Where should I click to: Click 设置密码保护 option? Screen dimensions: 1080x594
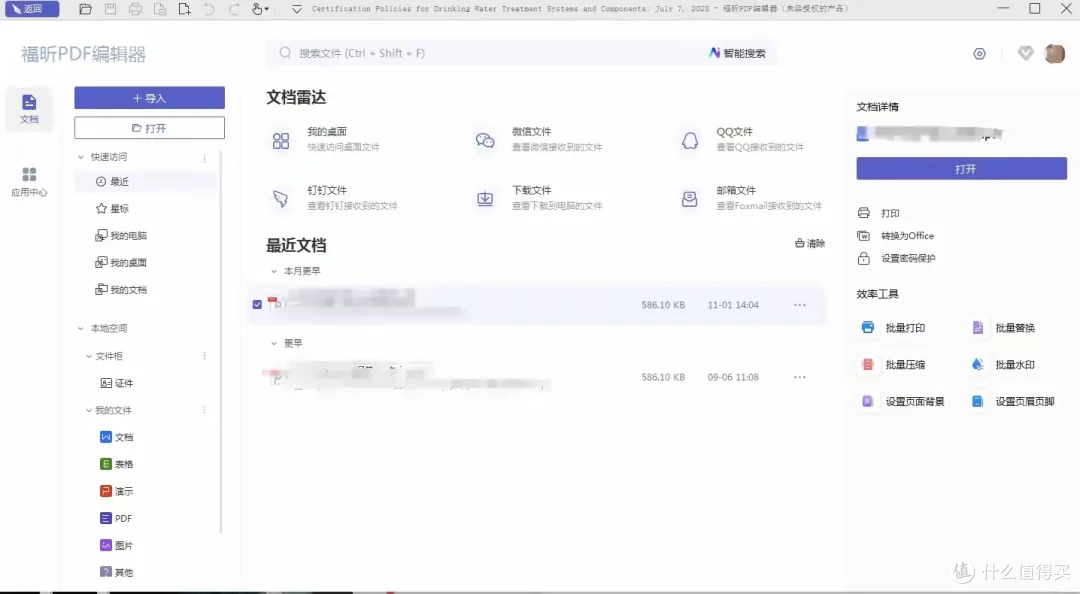pos(897,258)
